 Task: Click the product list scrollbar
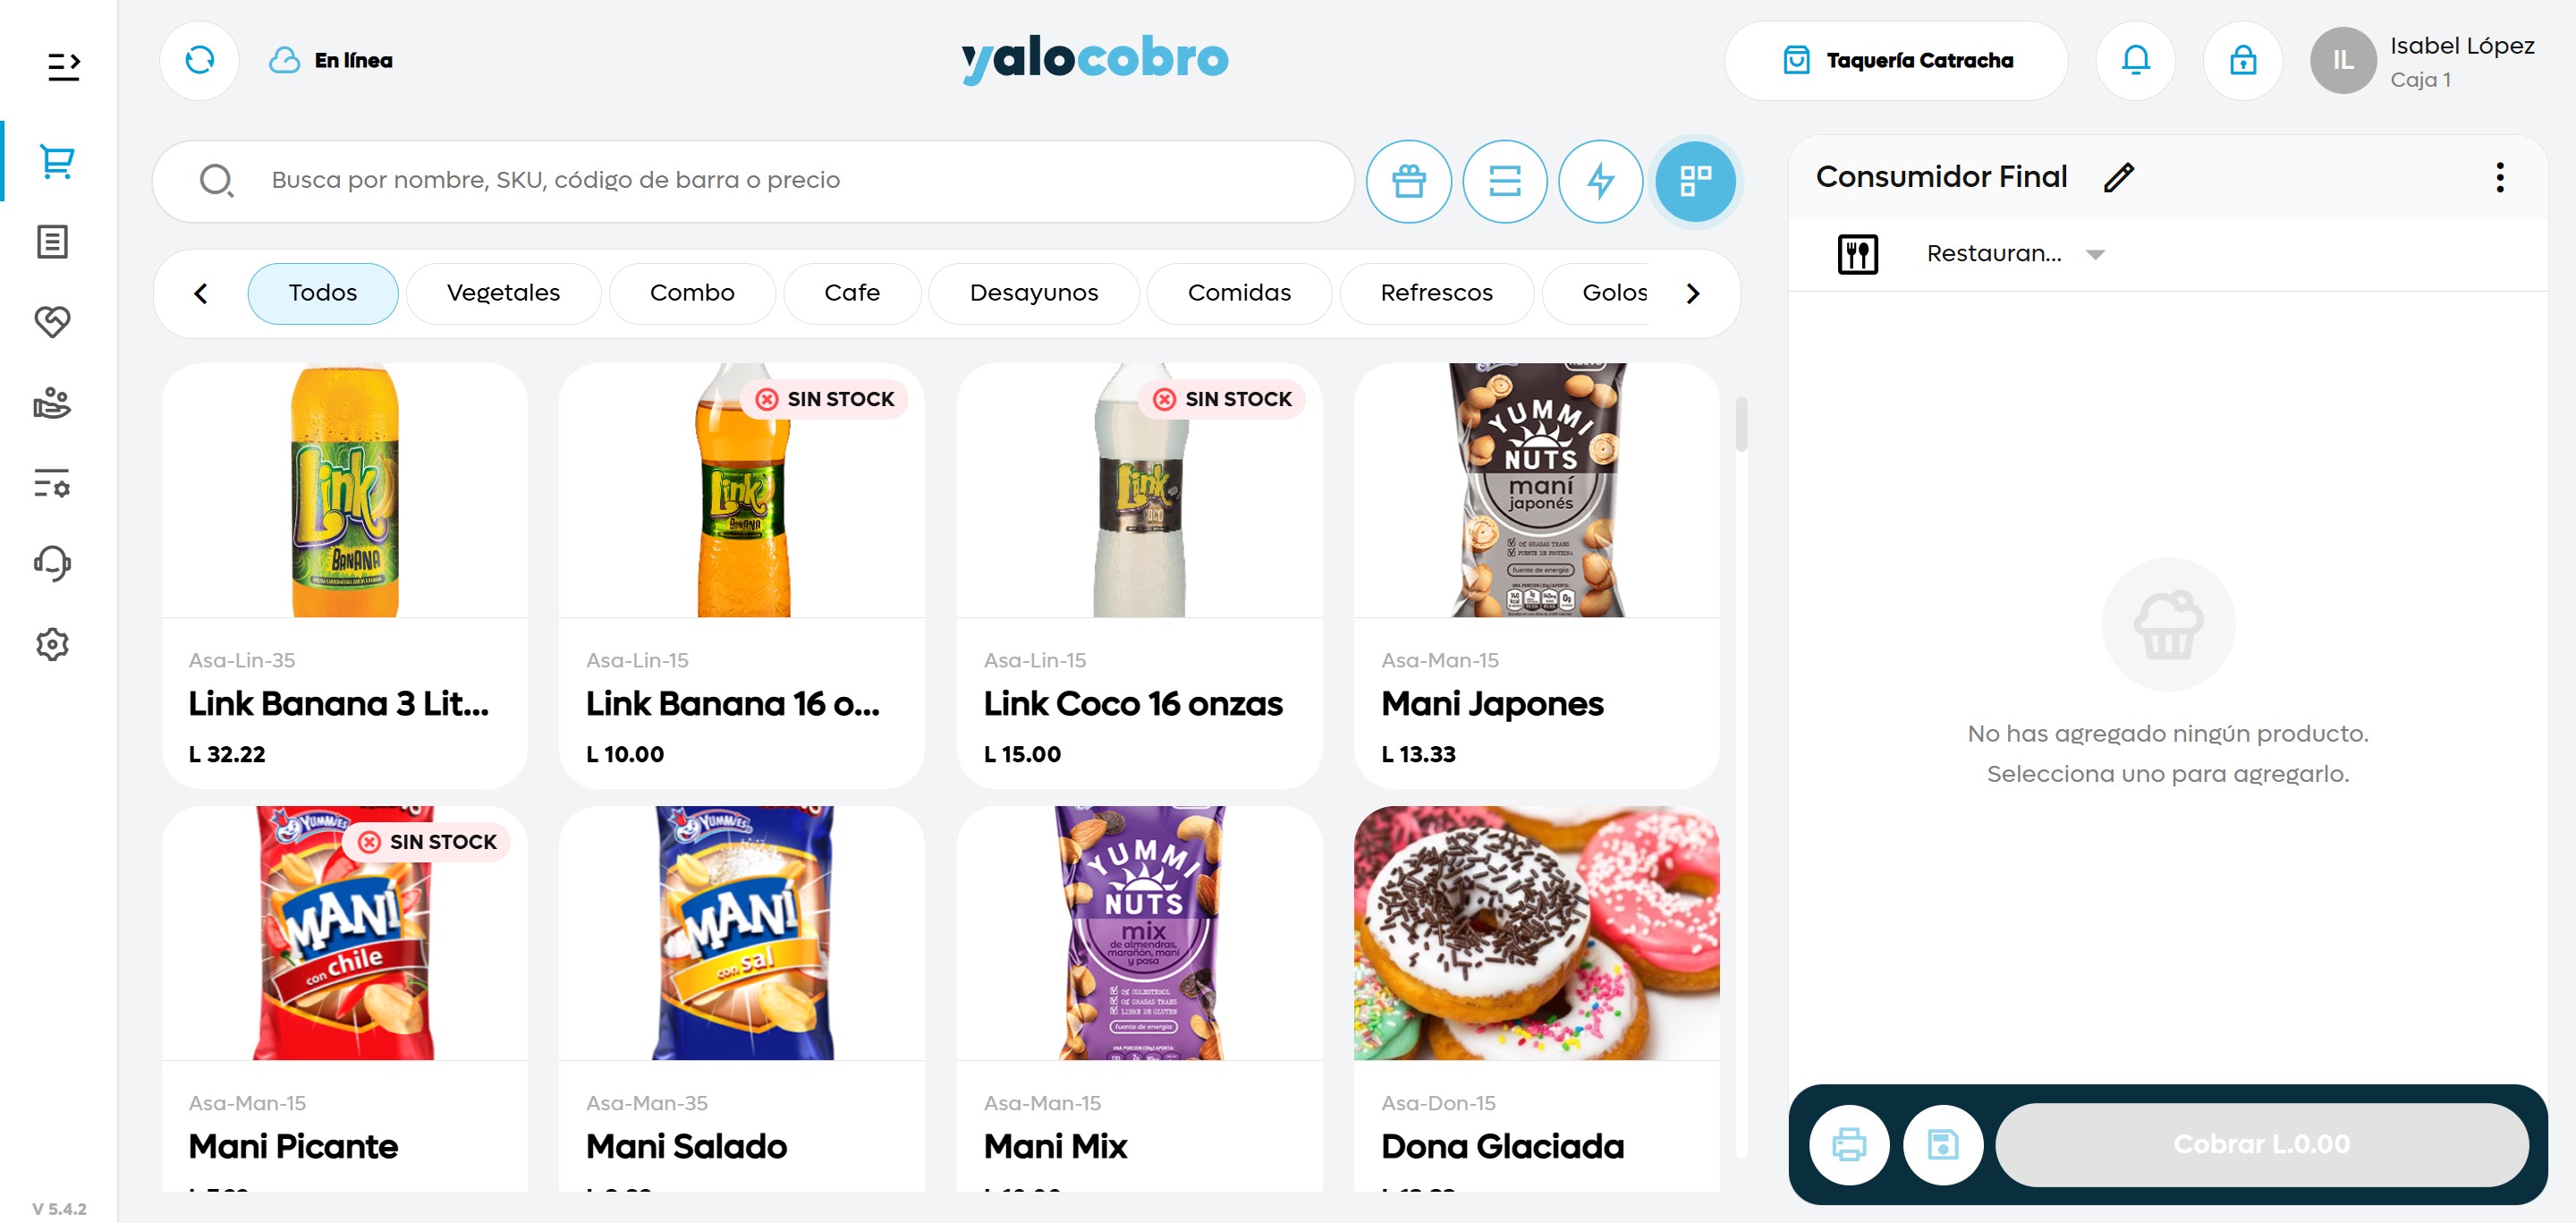(1740, 425)
